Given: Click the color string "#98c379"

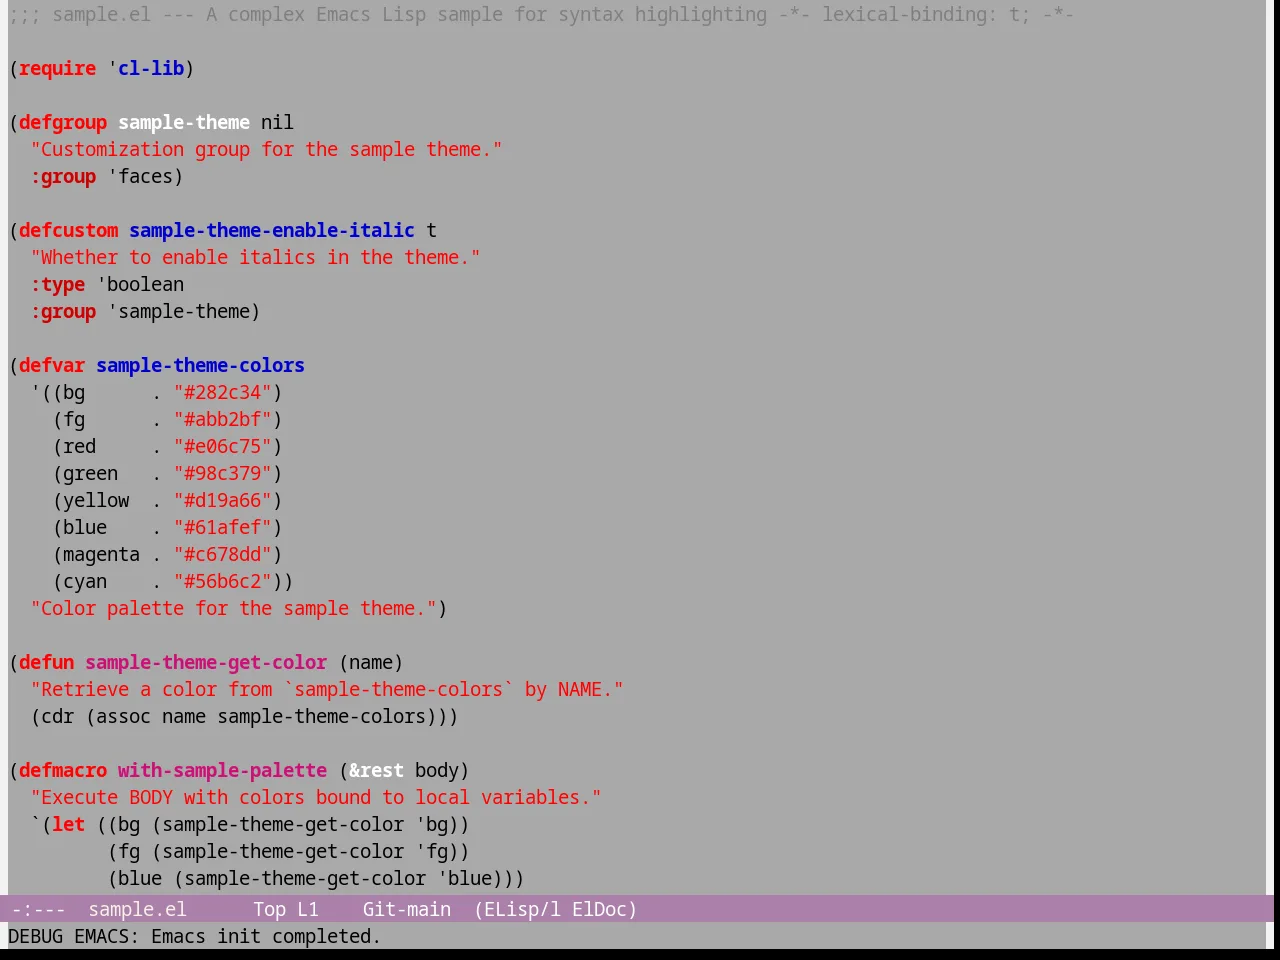Looking at the screenshot, I should tap(223, 473).
